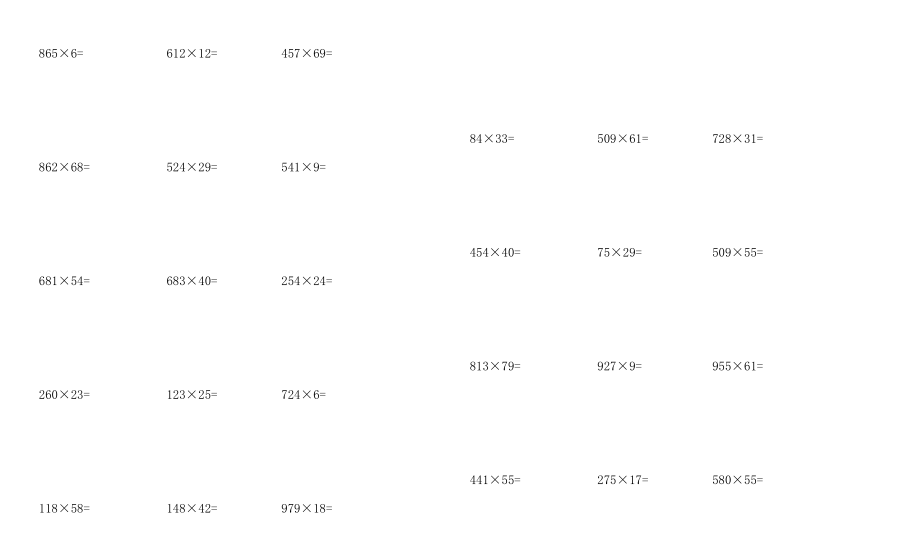Select the 254×24= equation
920x558 pixels.
tap(307, 281)
